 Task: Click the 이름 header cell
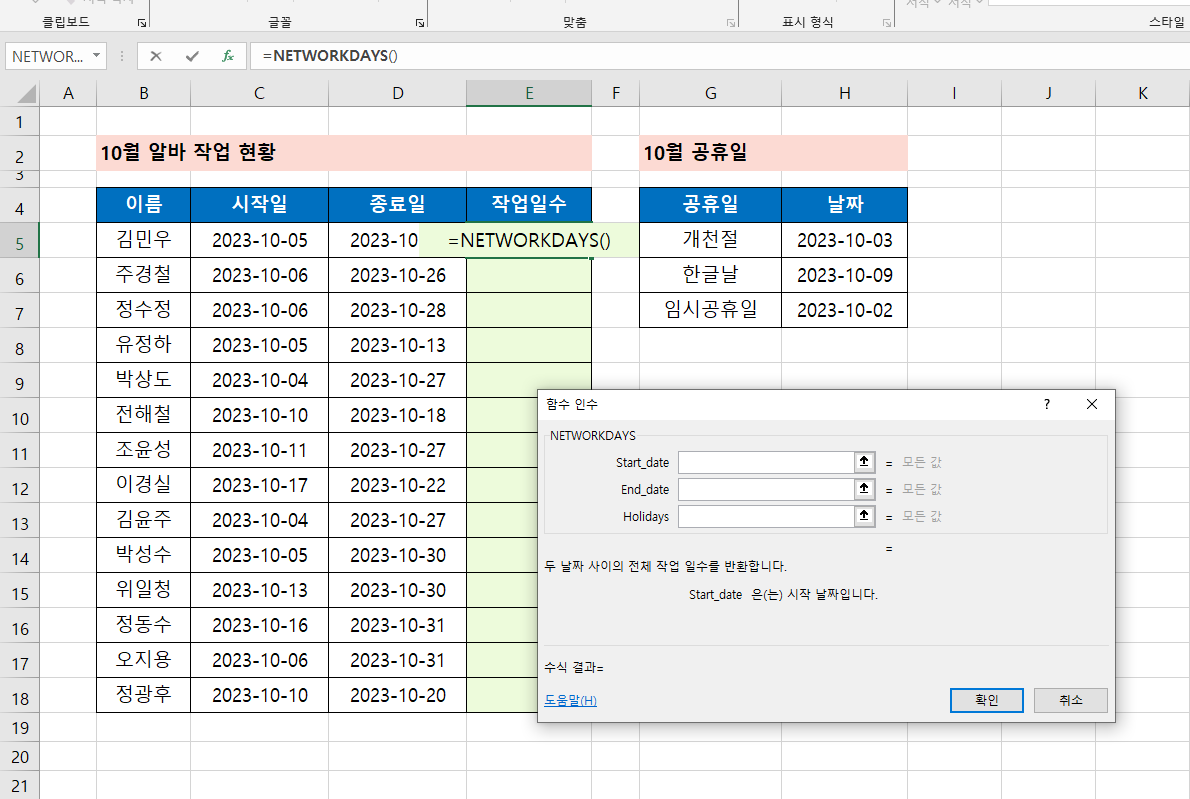143,204
